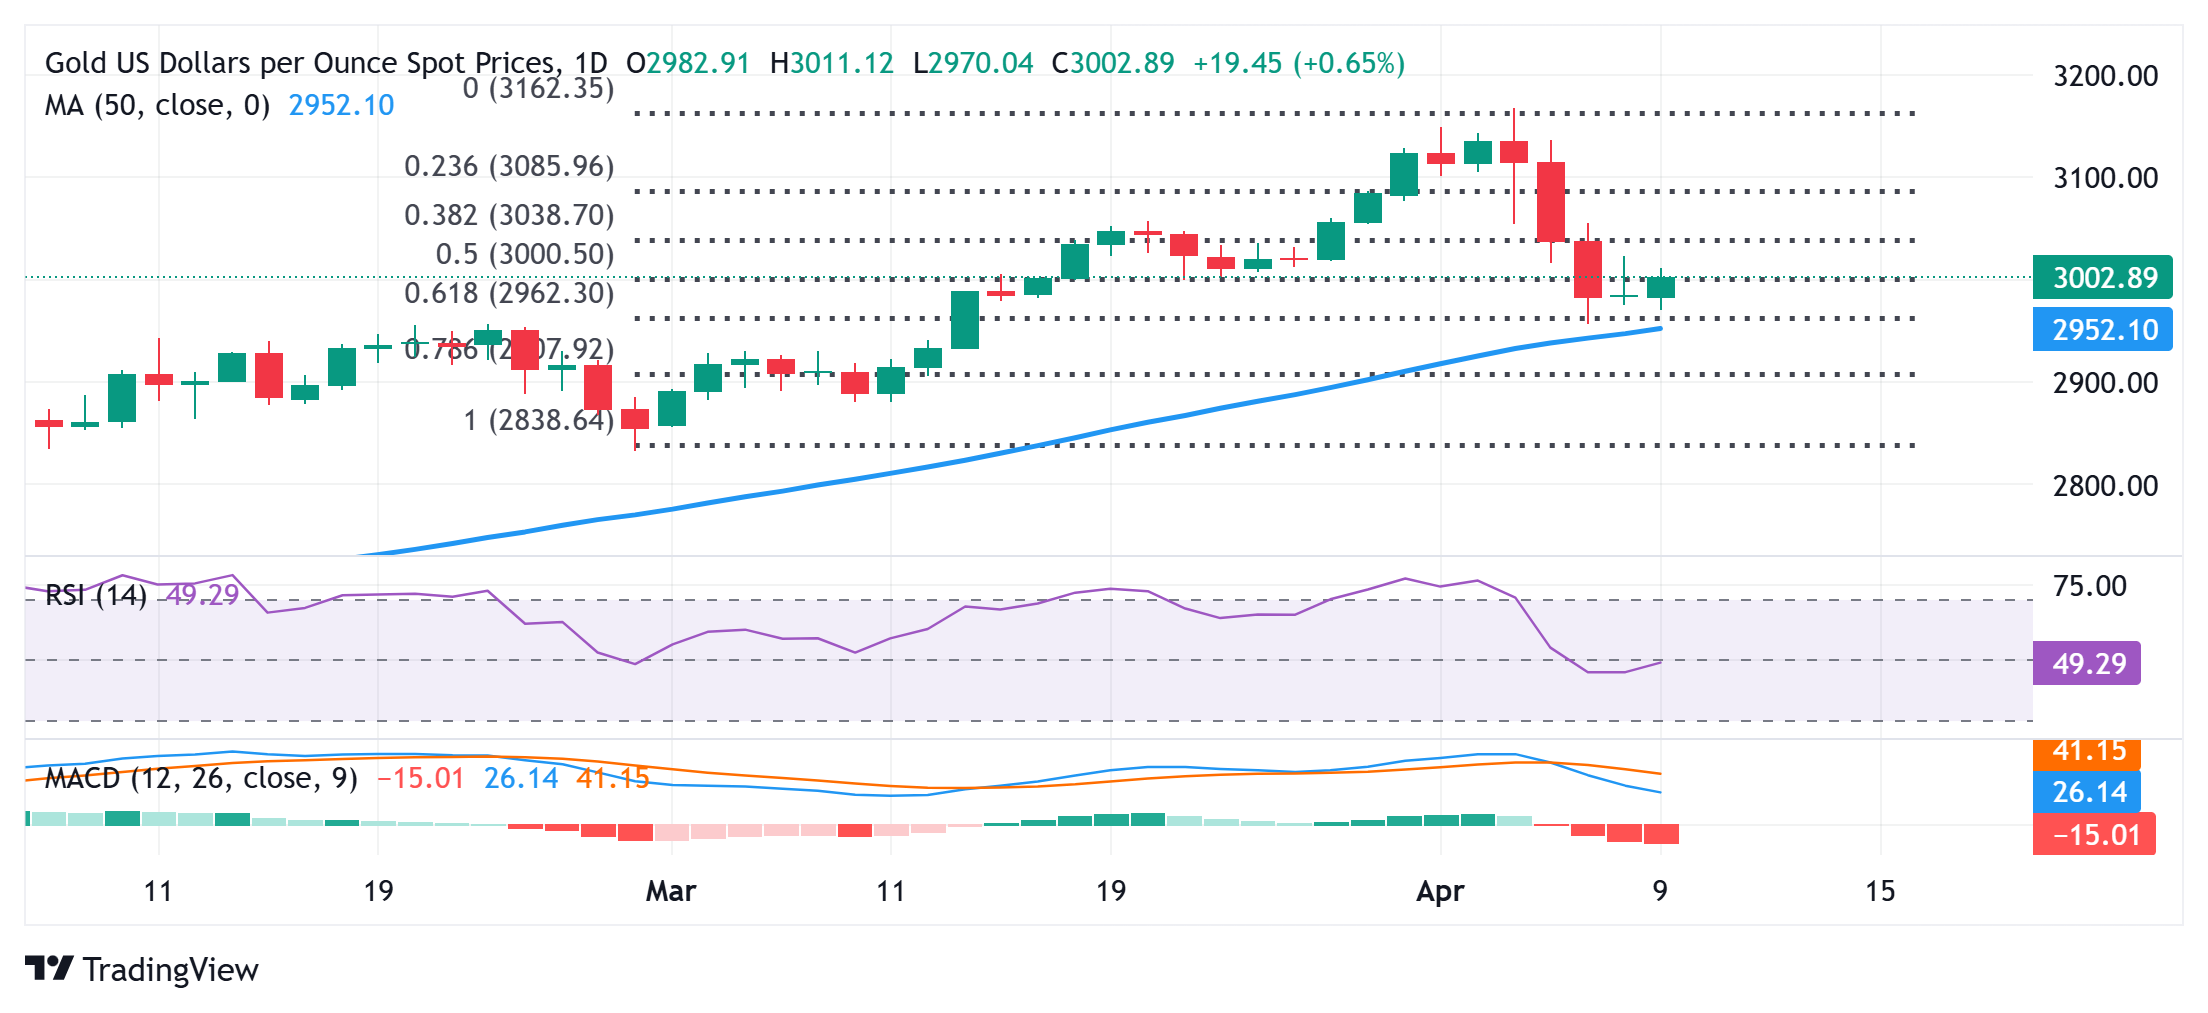
Task: Select the MACD (12, 26, close, 9) legend
Action: (x=201, y=778)
